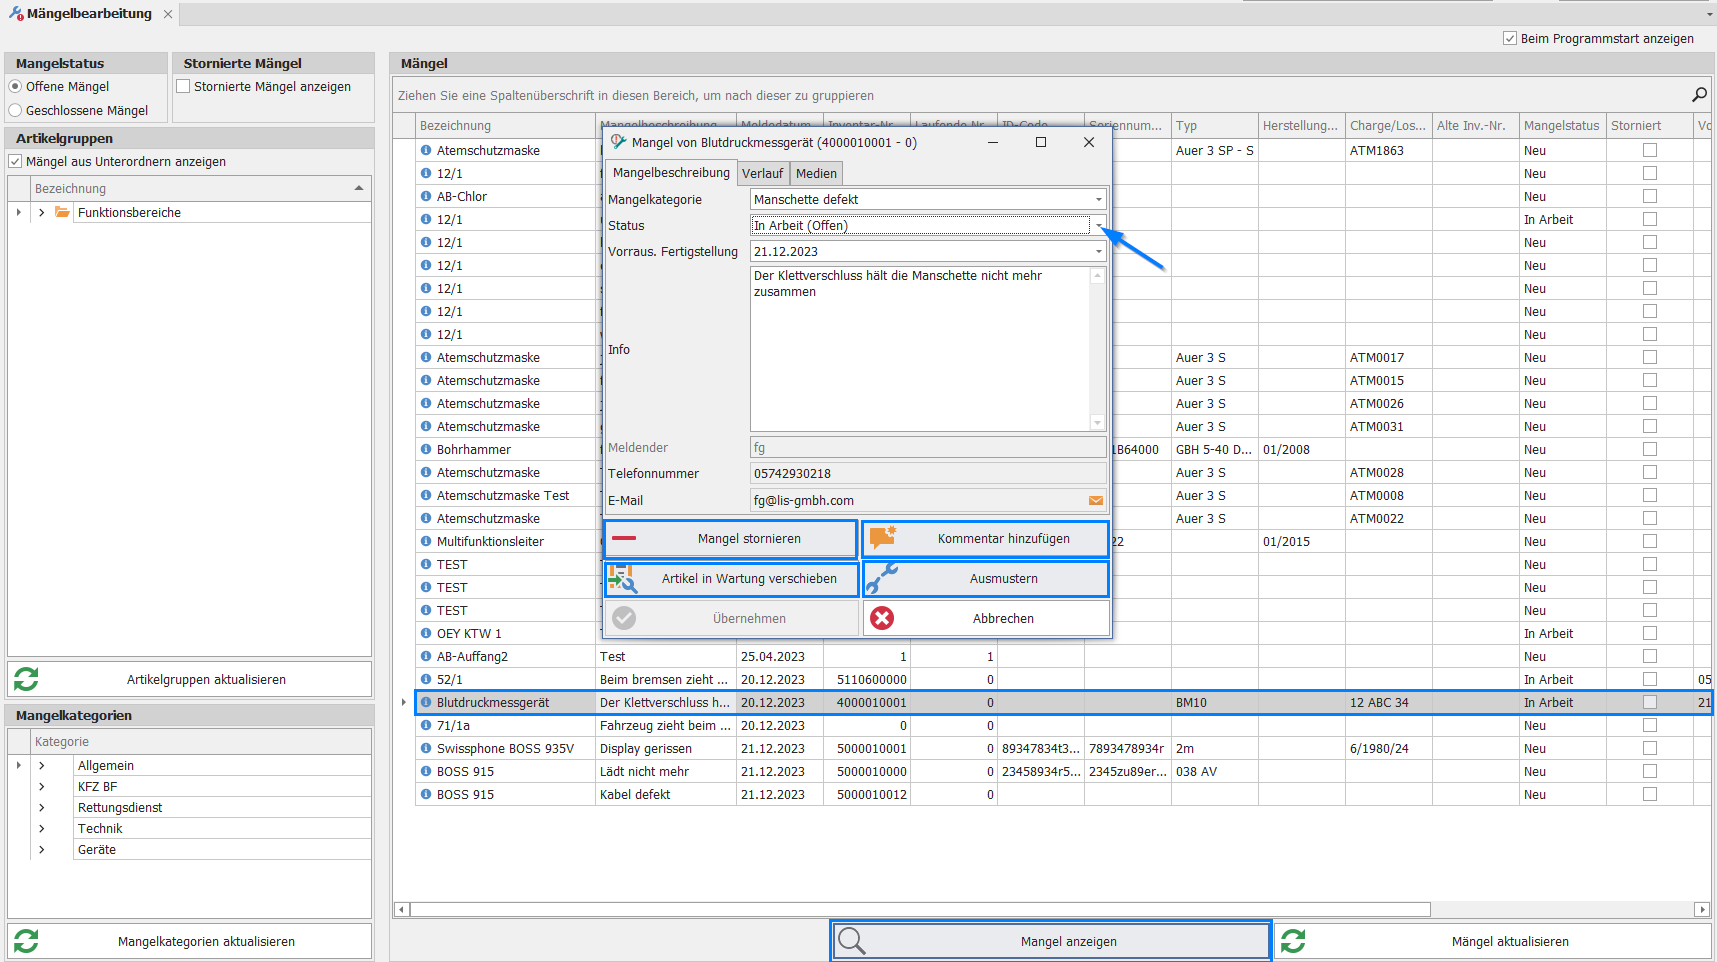The height and width of the screenshot is (962, 1717).
Task: Open the Vorraus. Fertigstellung date dropdown
Action: (1098, 252)
